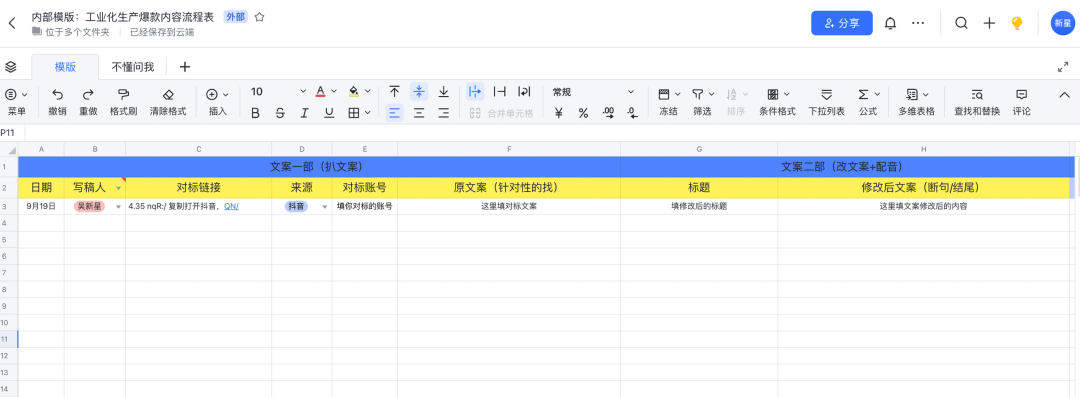Open the QN/ link in C3
1080x397 pixels.
pyautogui.click(x=231, y=206)
